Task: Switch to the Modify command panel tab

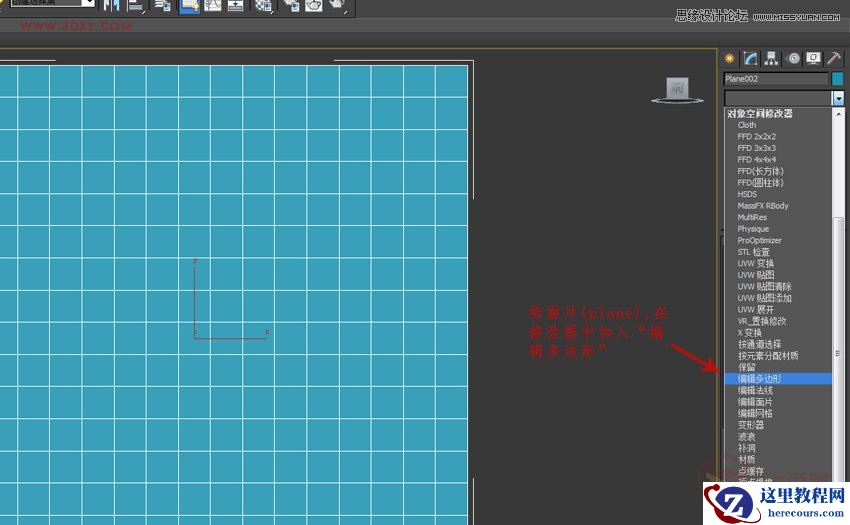Action: coord(751,58)
